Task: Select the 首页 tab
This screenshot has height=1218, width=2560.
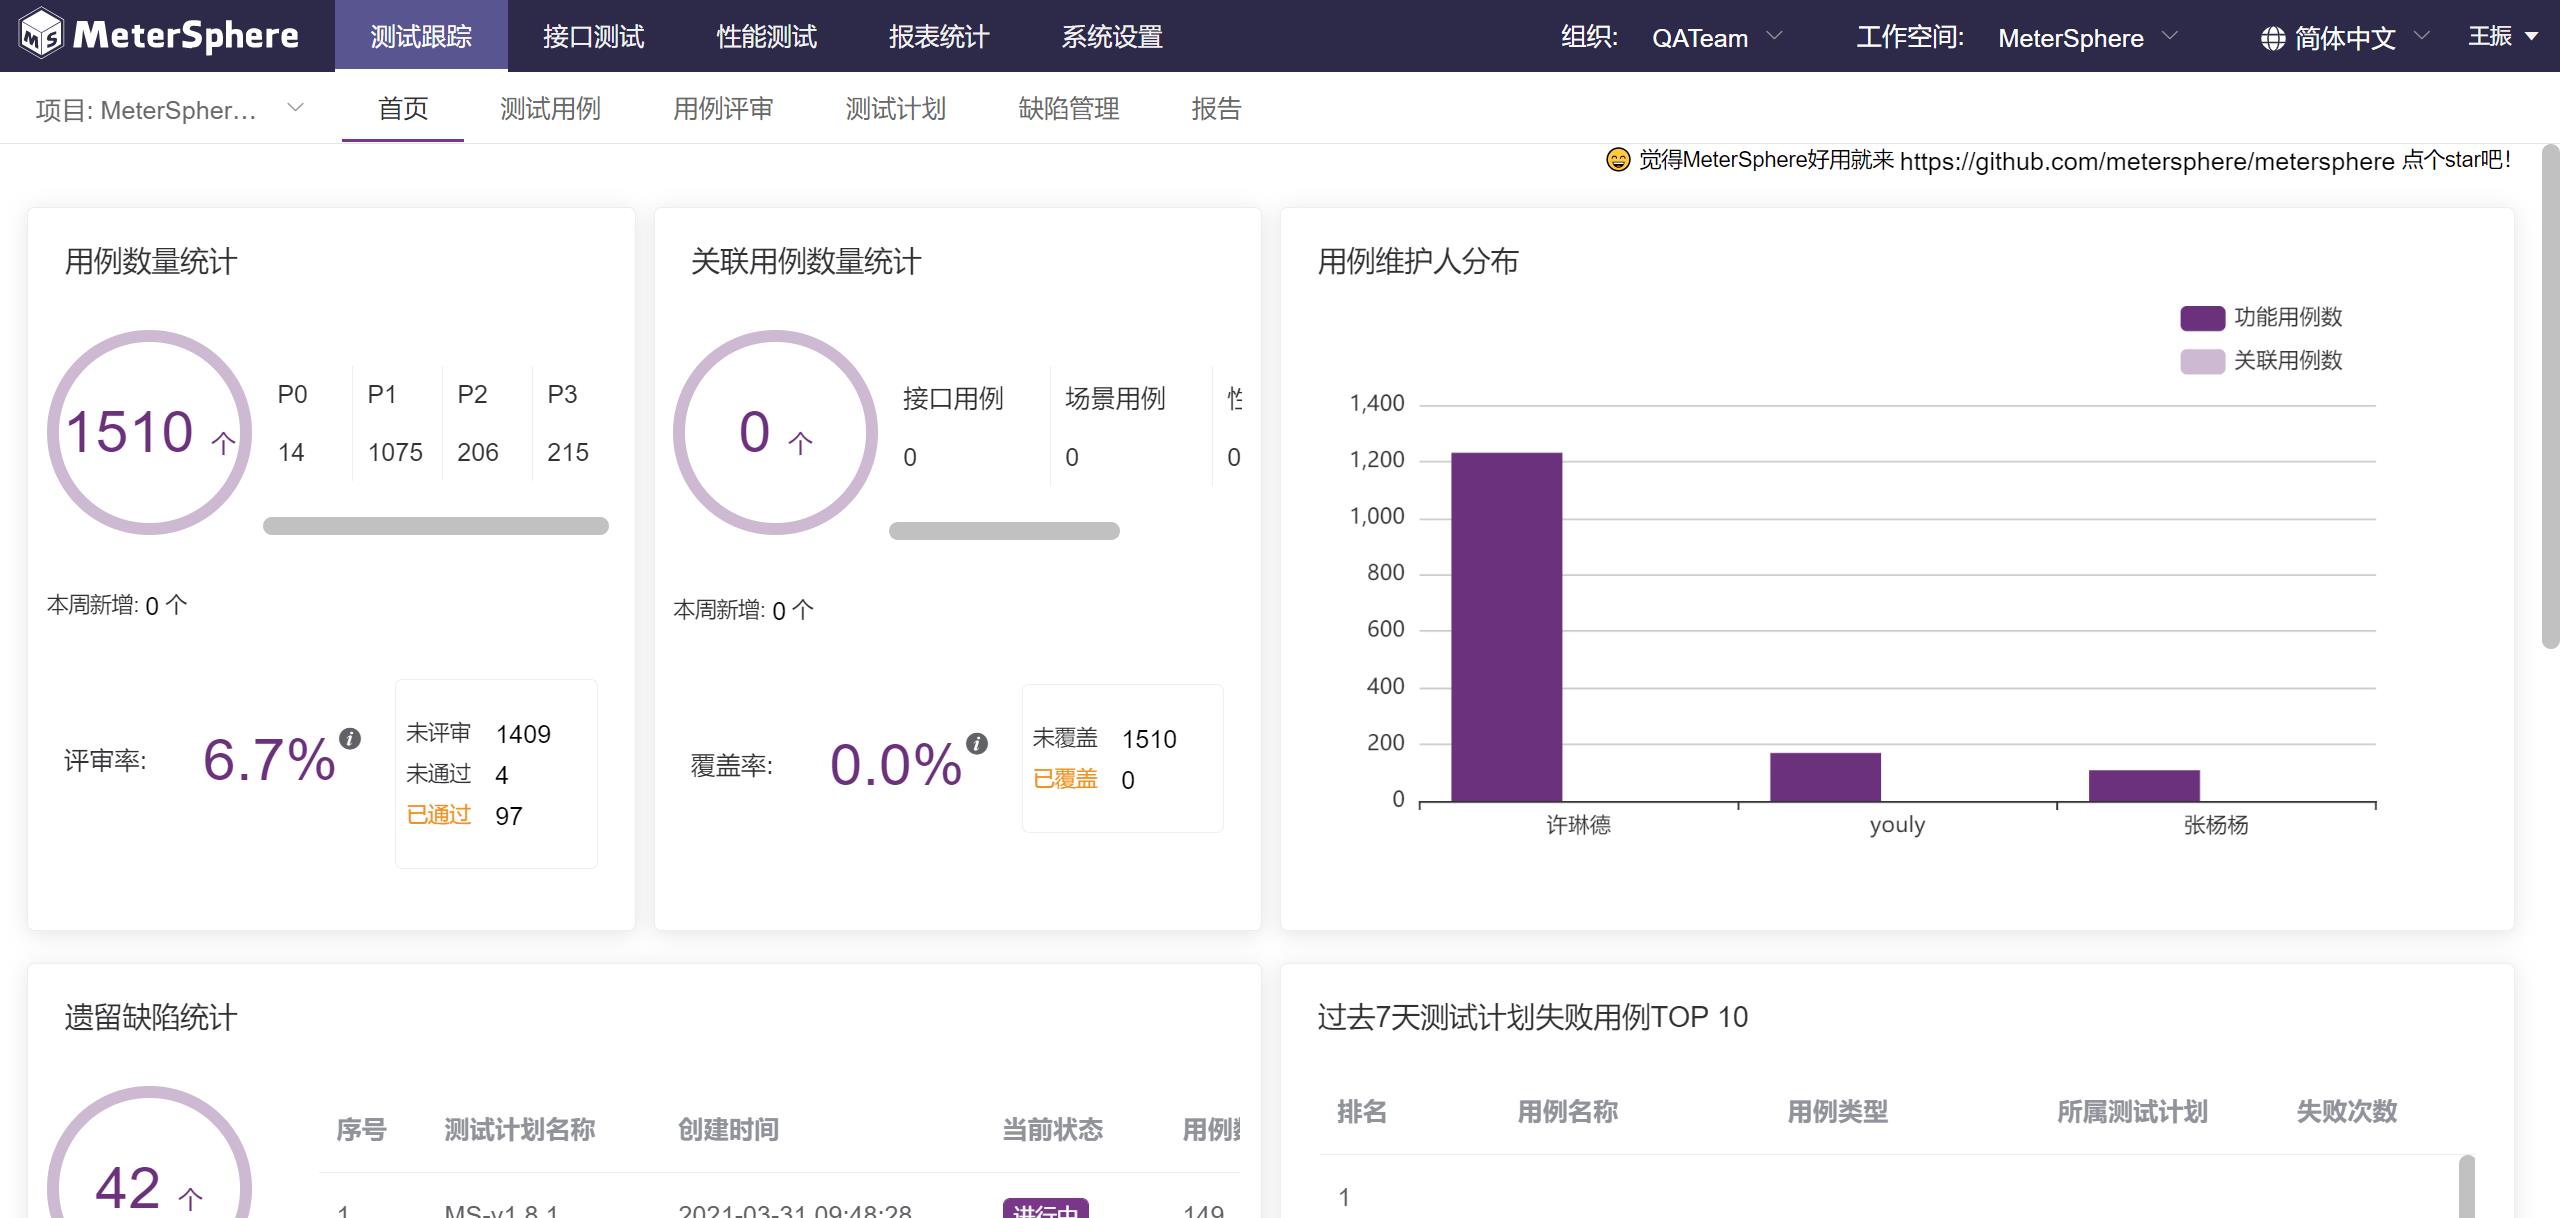Action: click(403, 108)
